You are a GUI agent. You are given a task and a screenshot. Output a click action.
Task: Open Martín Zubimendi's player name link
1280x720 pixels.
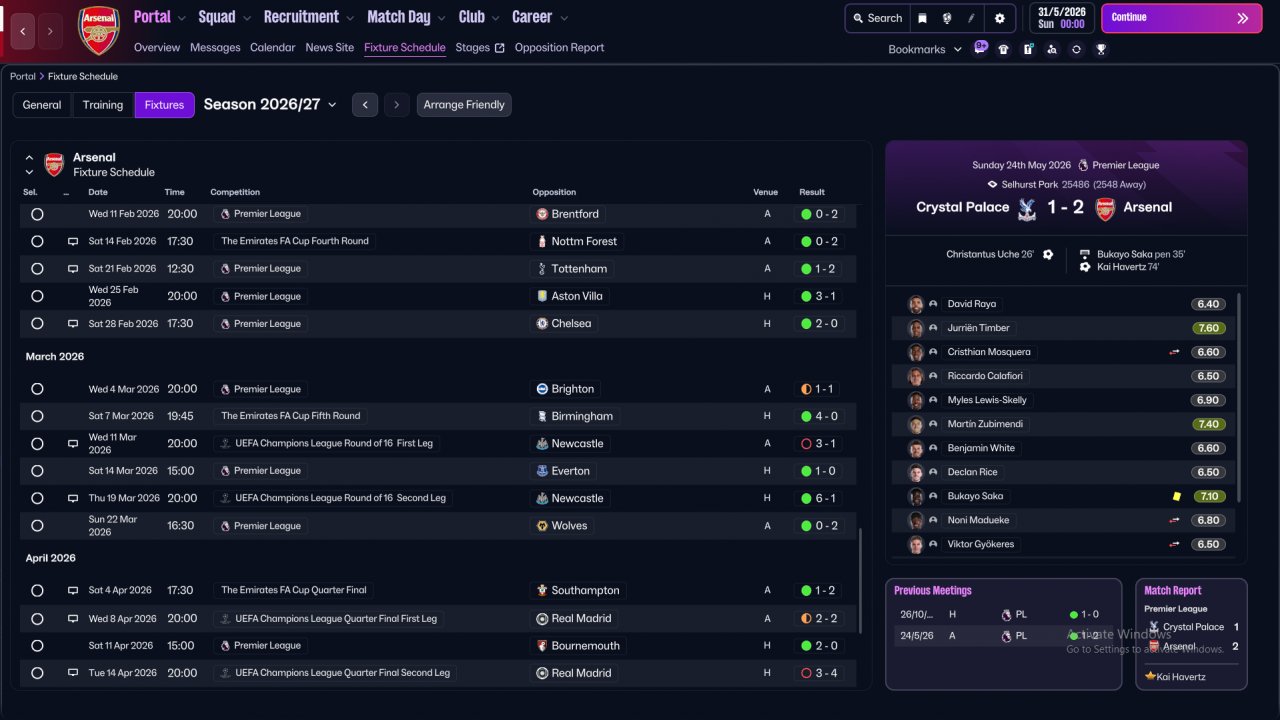coord(985,424)
